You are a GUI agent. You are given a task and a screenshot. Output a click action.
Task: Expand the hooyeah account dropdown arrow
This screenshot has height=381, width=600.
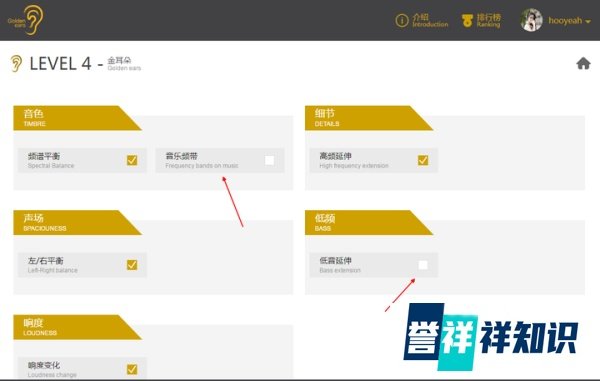[x=588, y=21]
